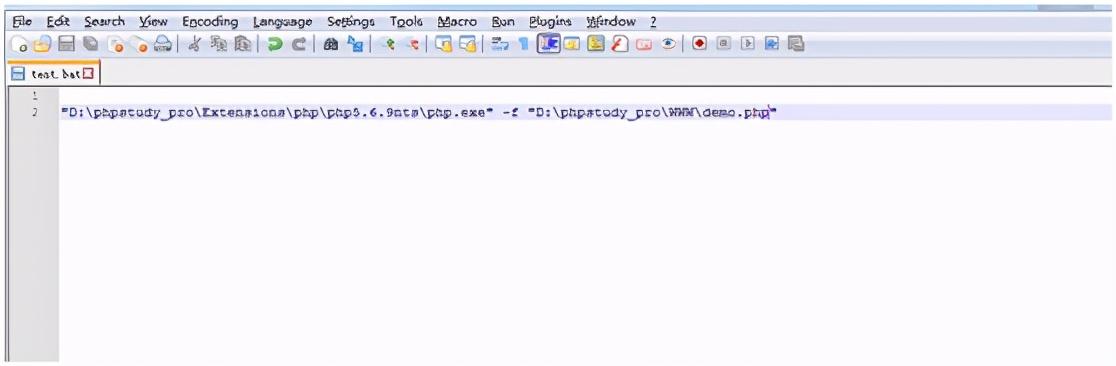Redo the last undone action
Image resolution: width=1116 pixels, height=366 pixels.
299,45
